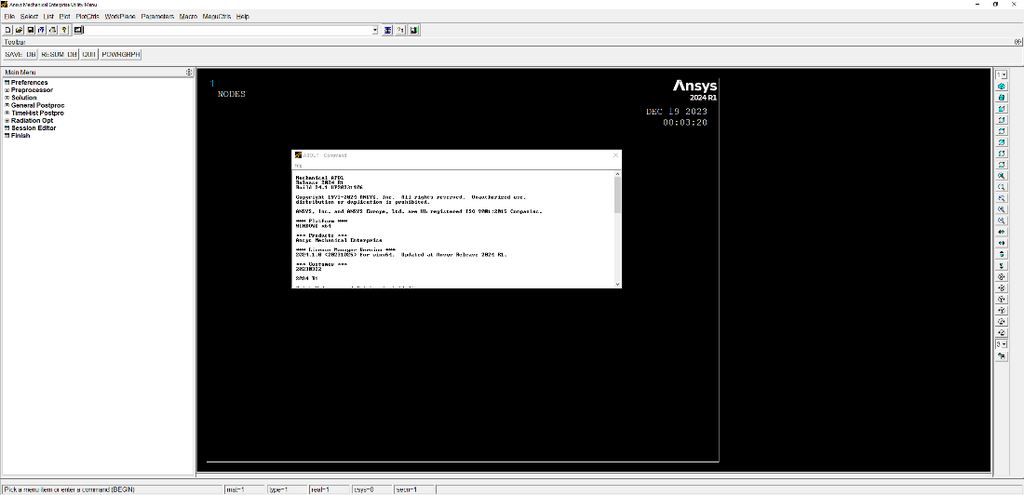Image resolution: width=1024 pixels, height=495 pixels.
Task: Open the WorkPlane menu
Action: pyautogui.click(x=120, y=16)
